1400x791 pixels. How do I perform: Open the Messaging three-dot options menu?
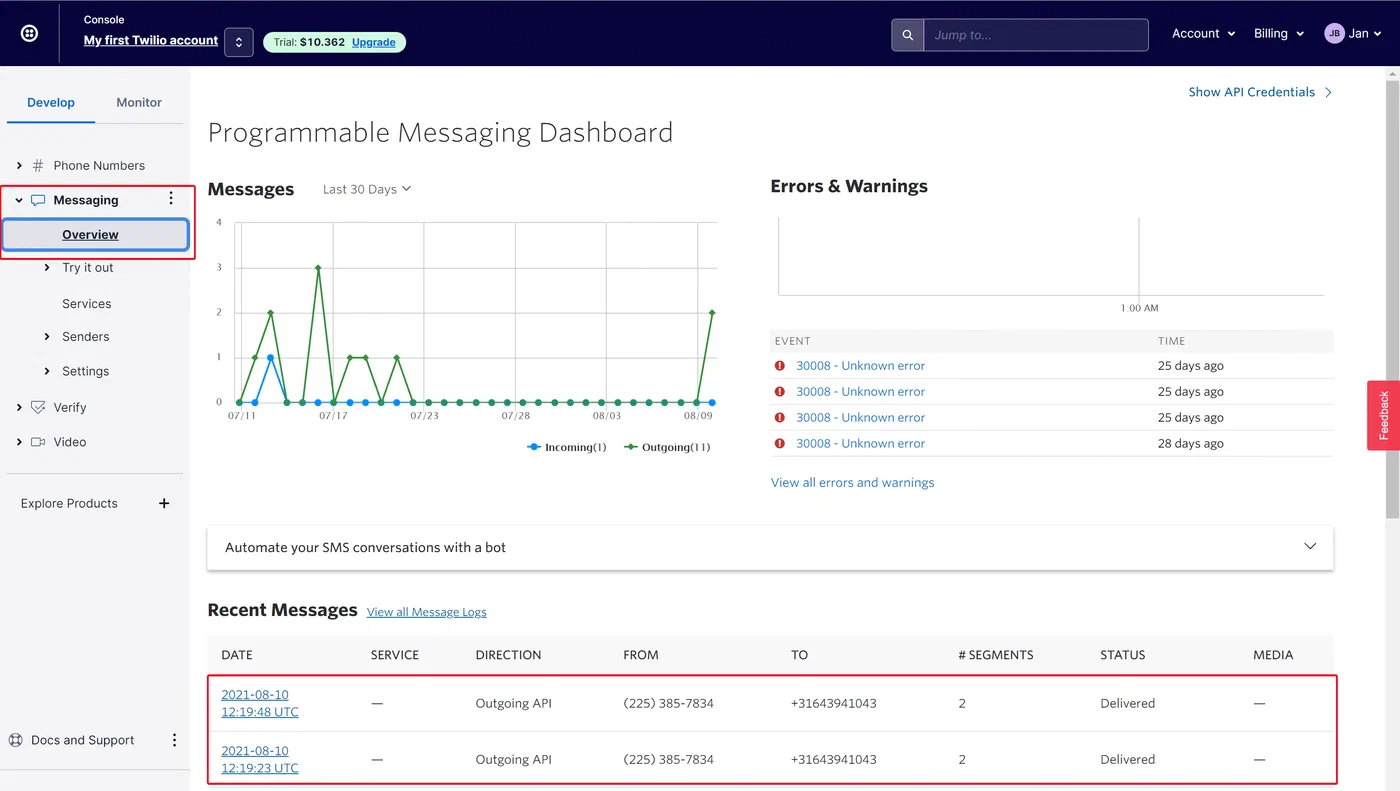(171, 199)
